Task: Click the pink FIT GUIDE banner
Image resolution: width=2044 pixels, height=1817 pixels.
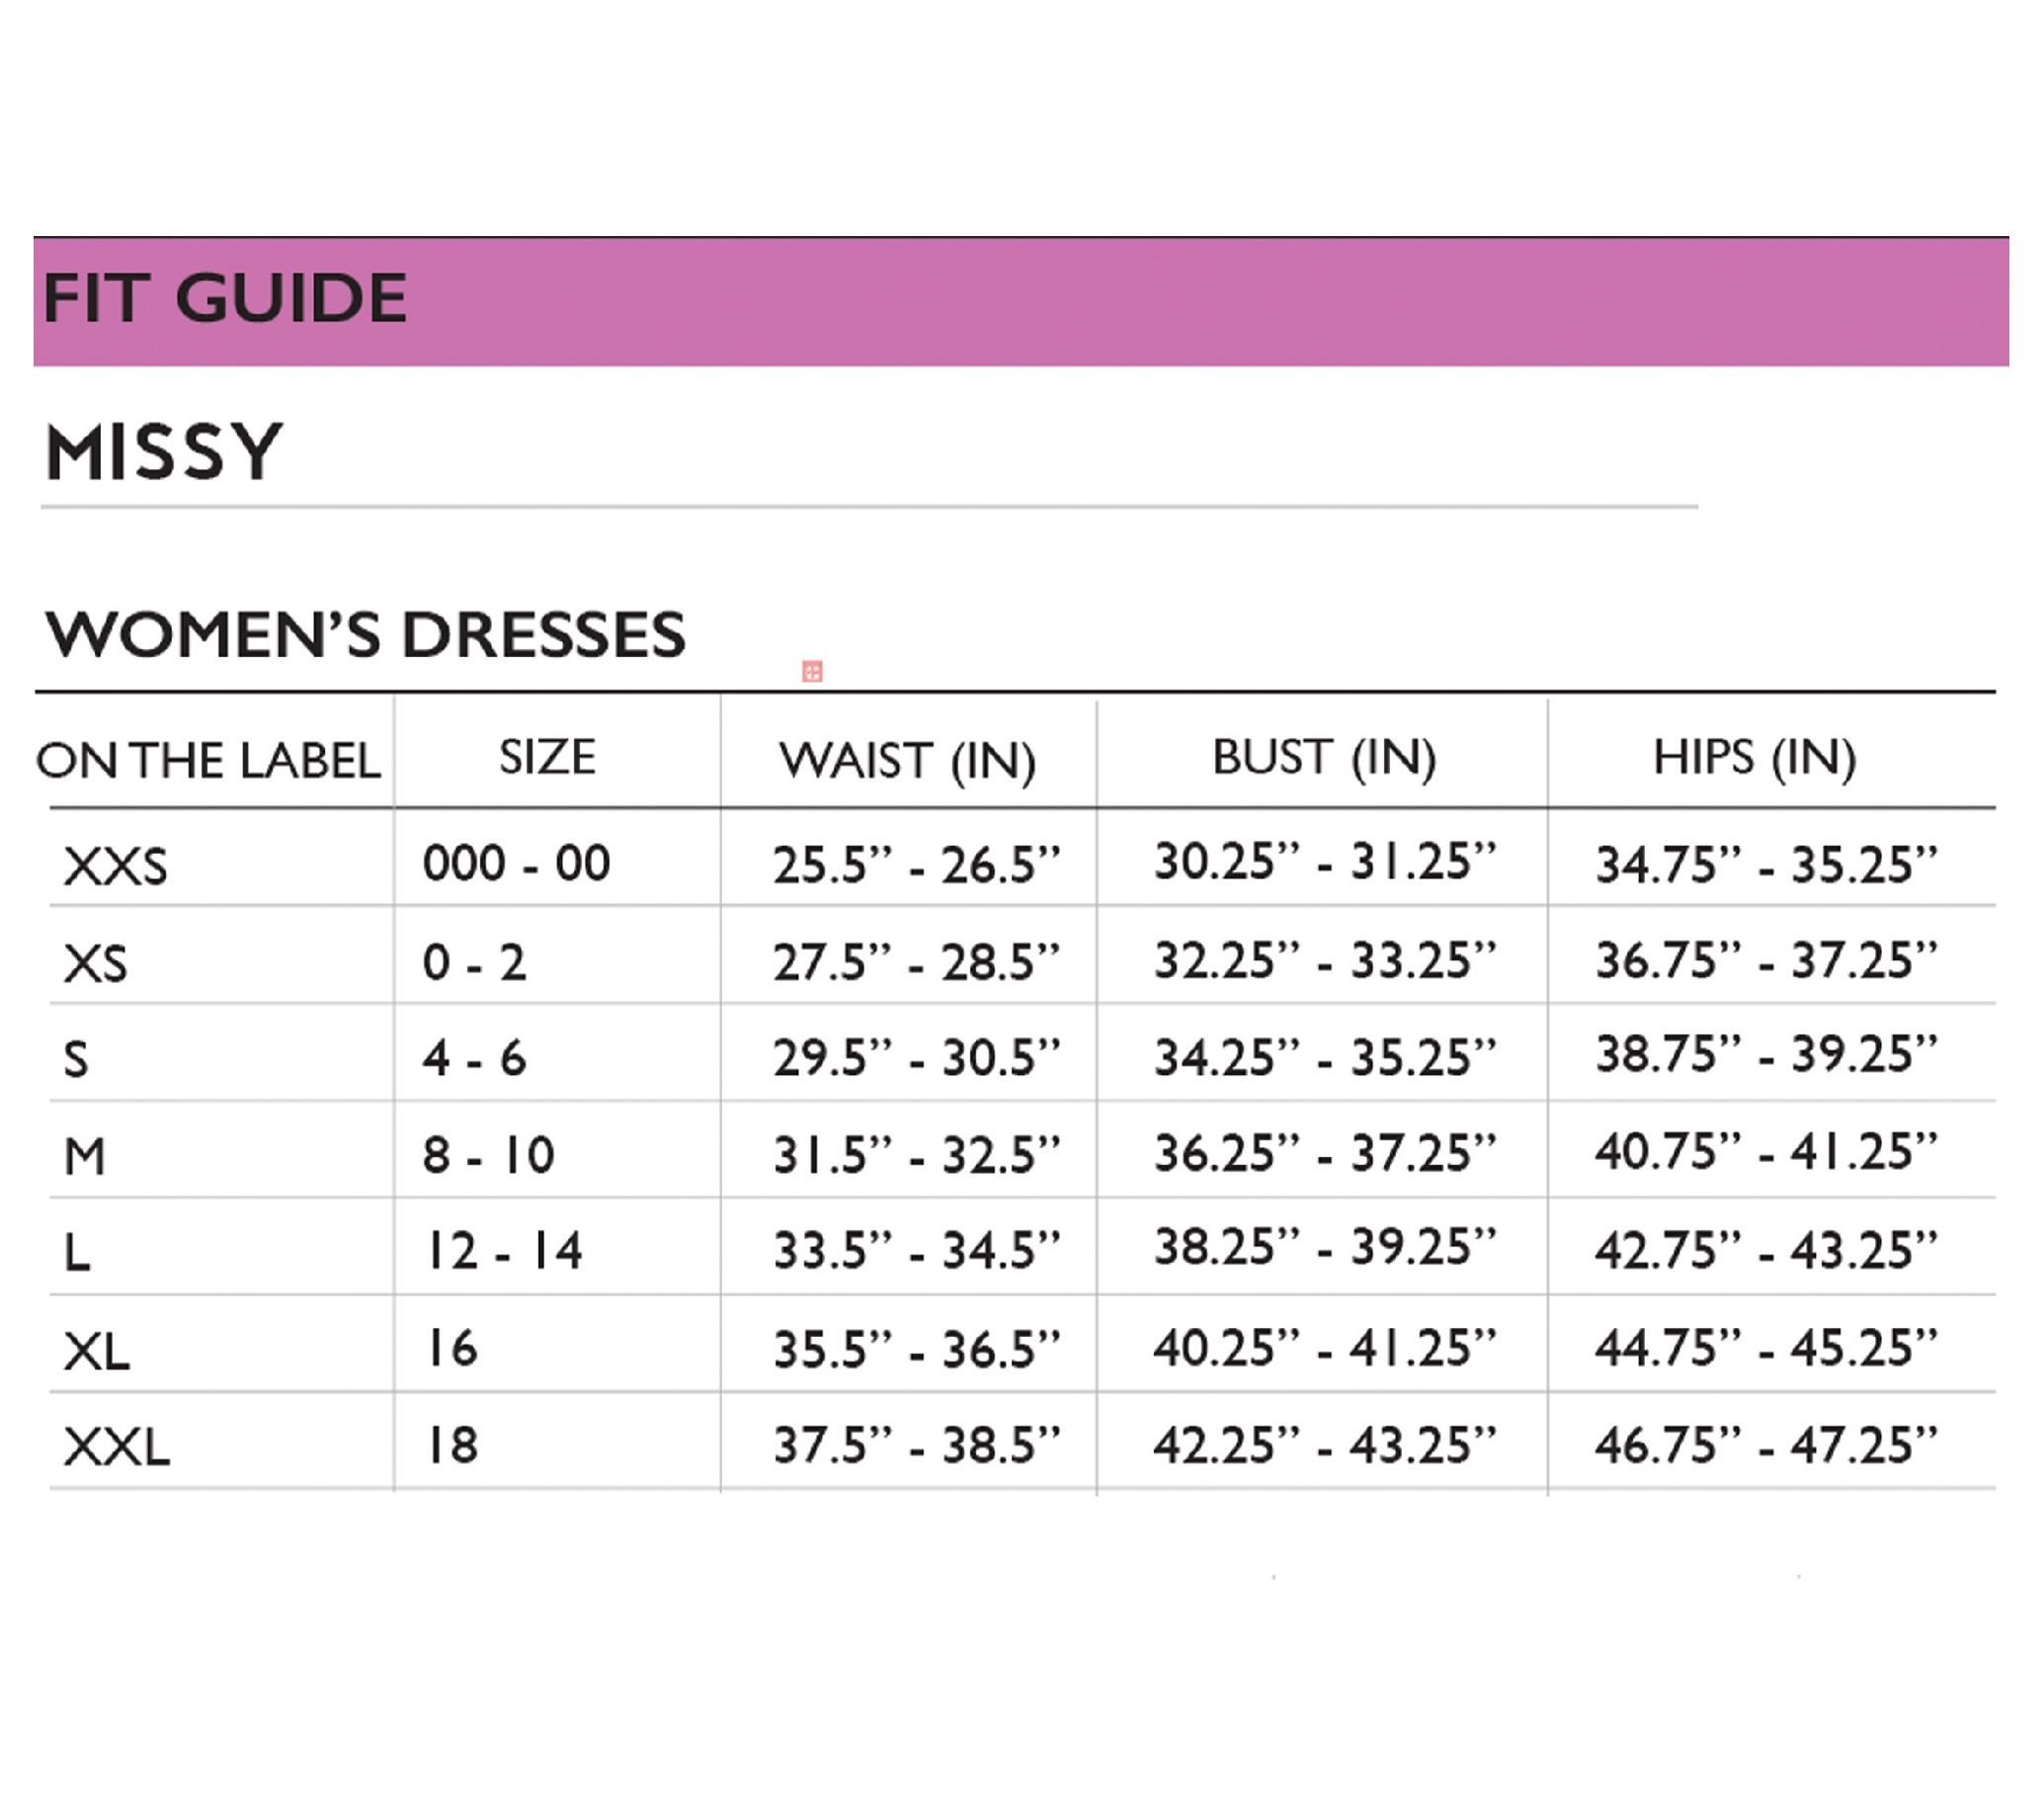Action: (1020, 301)
